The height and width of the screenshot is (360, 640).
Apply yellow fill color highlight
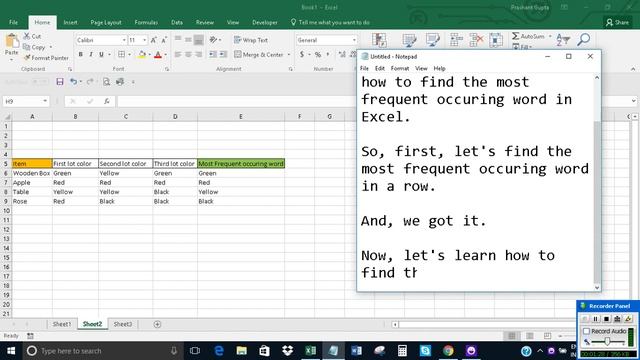pyautogui.click(x=142, y=54)
